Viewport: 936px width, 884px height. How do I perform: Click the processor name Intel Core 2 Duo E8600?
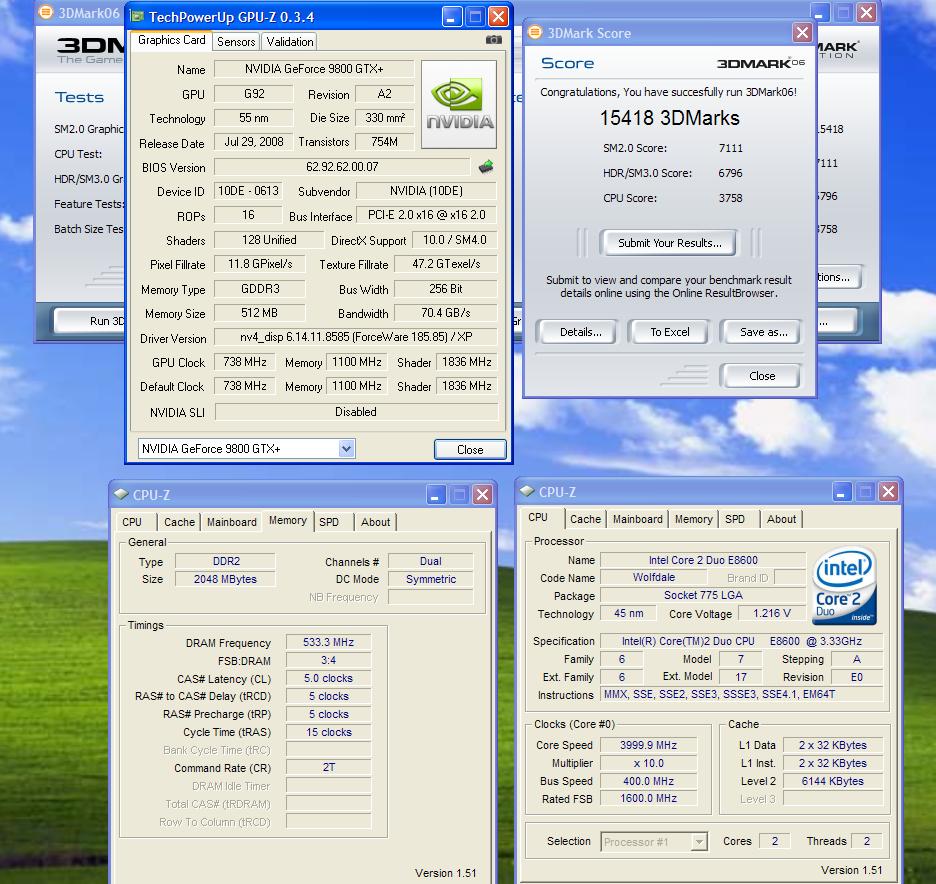pyautogui.click(x=703, y=560)
